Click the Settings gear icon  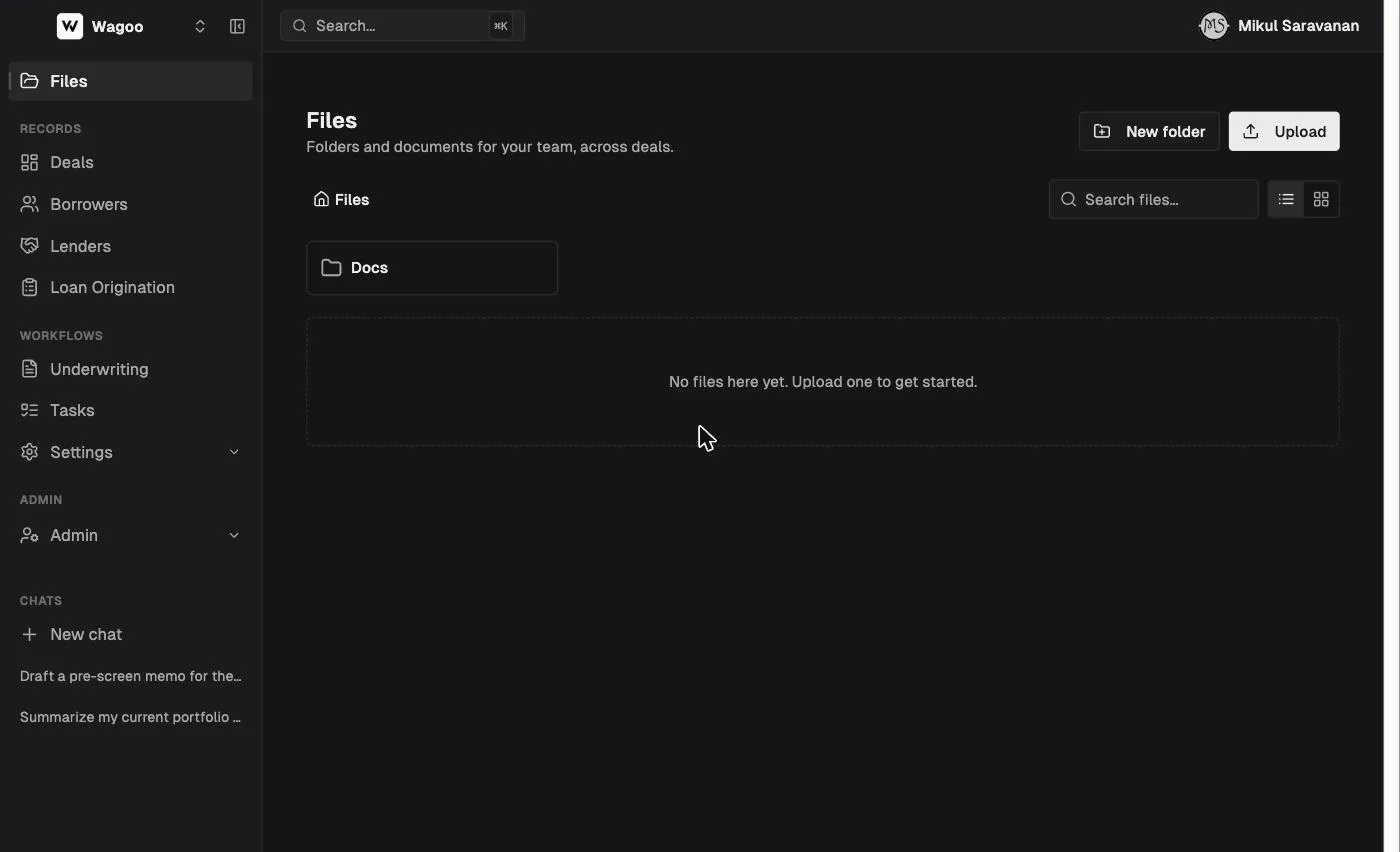30,452
